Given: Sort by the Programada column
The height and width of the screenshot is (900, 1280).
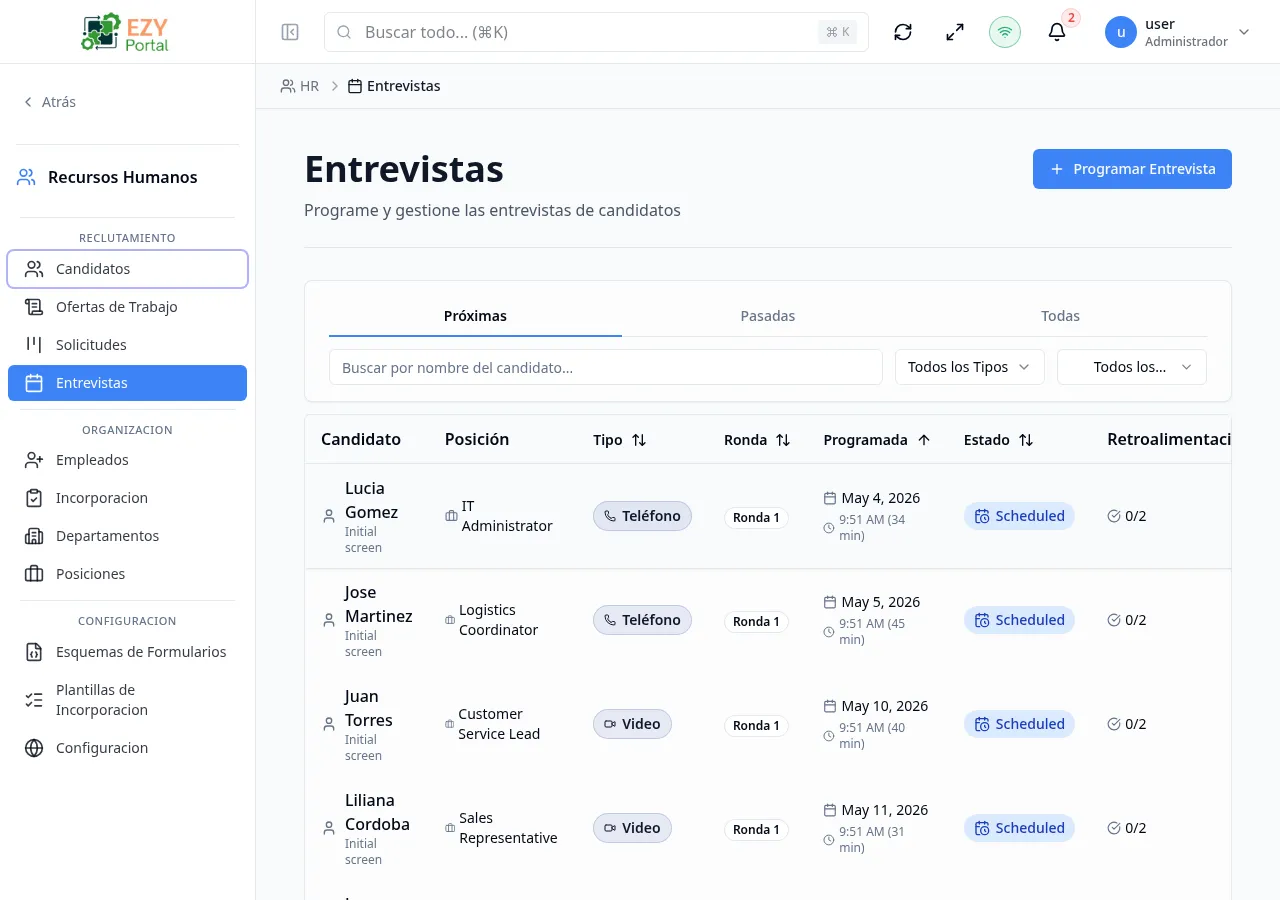Looking at the screenshot, I should pos(877,440).
